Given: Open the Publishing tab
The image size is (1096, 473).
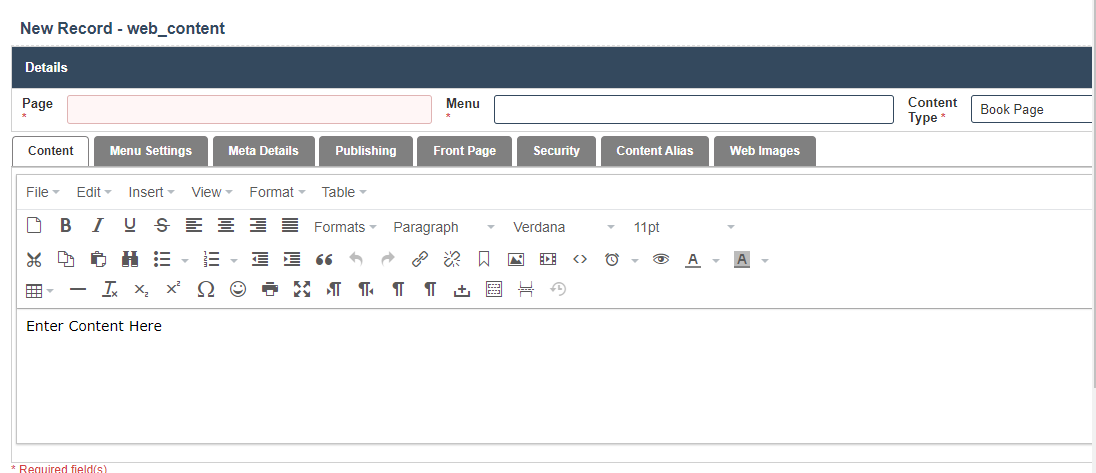Looking at the screenshot, I should click(365, 151).
